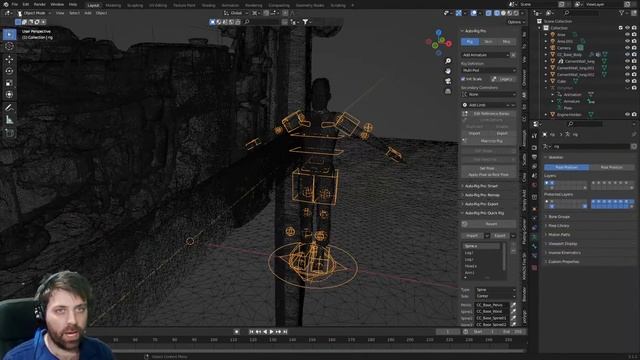The width and height of the screenshot is (640, 360).
Task: Click Edit Reference Bones button
Action: [x=489, y=113]
